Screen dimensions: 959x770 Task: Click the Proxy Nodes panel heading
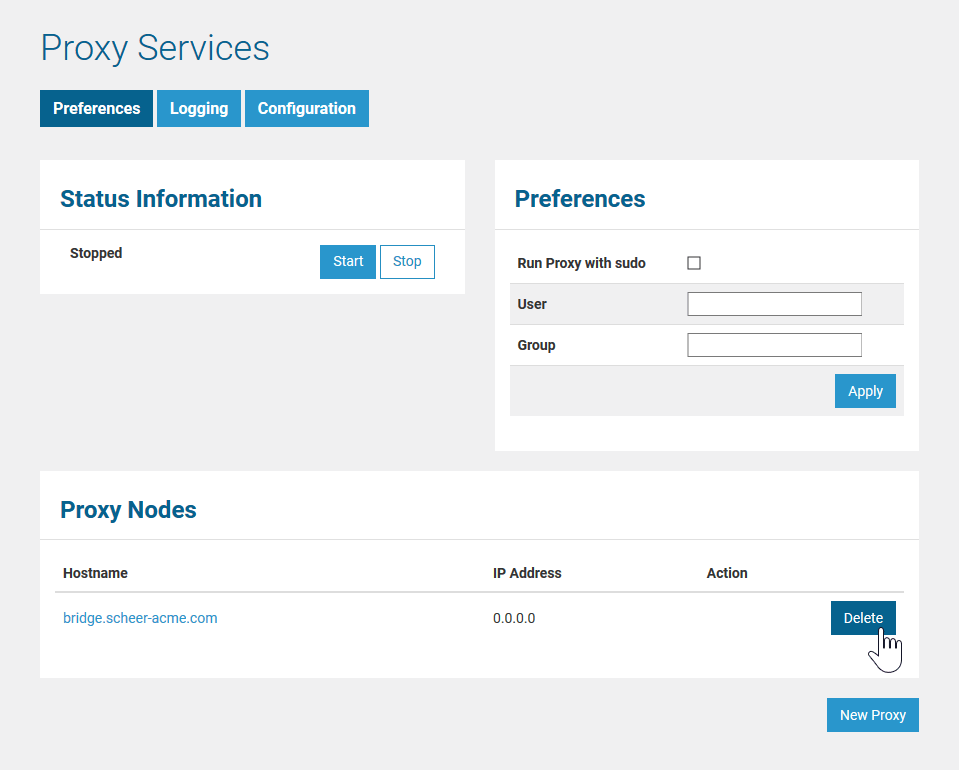click(128, 510)
